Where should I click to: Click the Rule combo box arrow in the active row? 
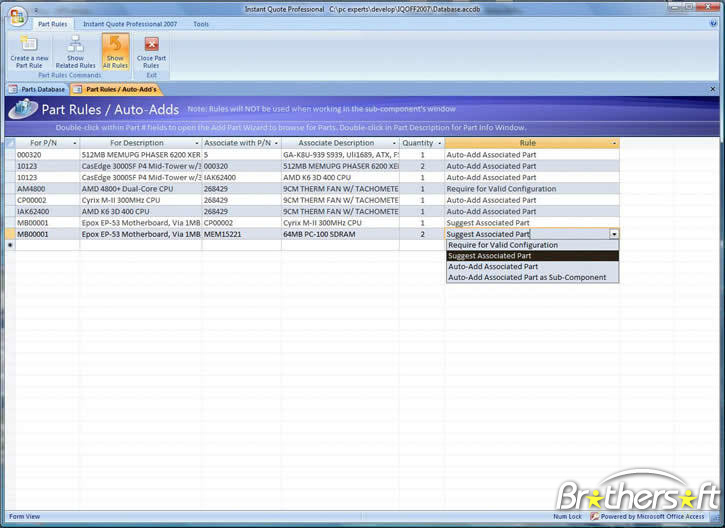614,234
